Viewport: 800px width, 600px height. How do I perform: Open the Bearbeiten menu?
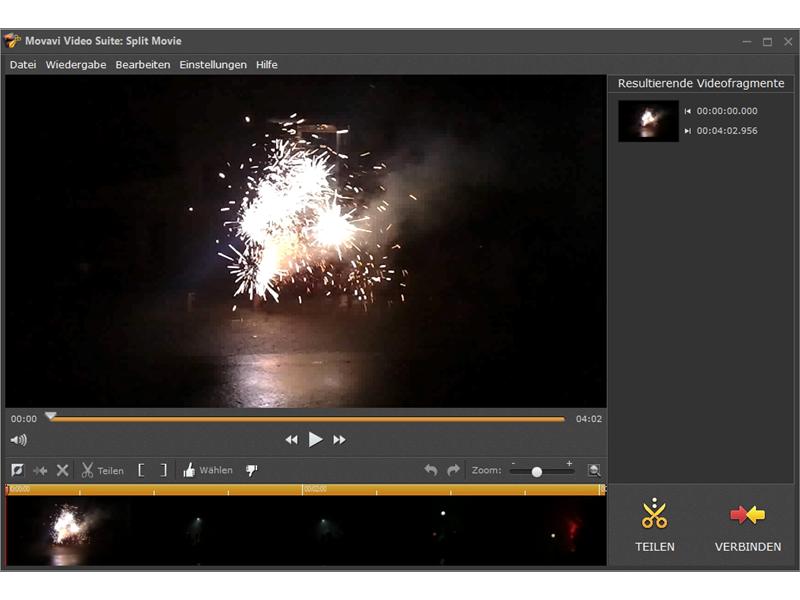coord(143,65)
